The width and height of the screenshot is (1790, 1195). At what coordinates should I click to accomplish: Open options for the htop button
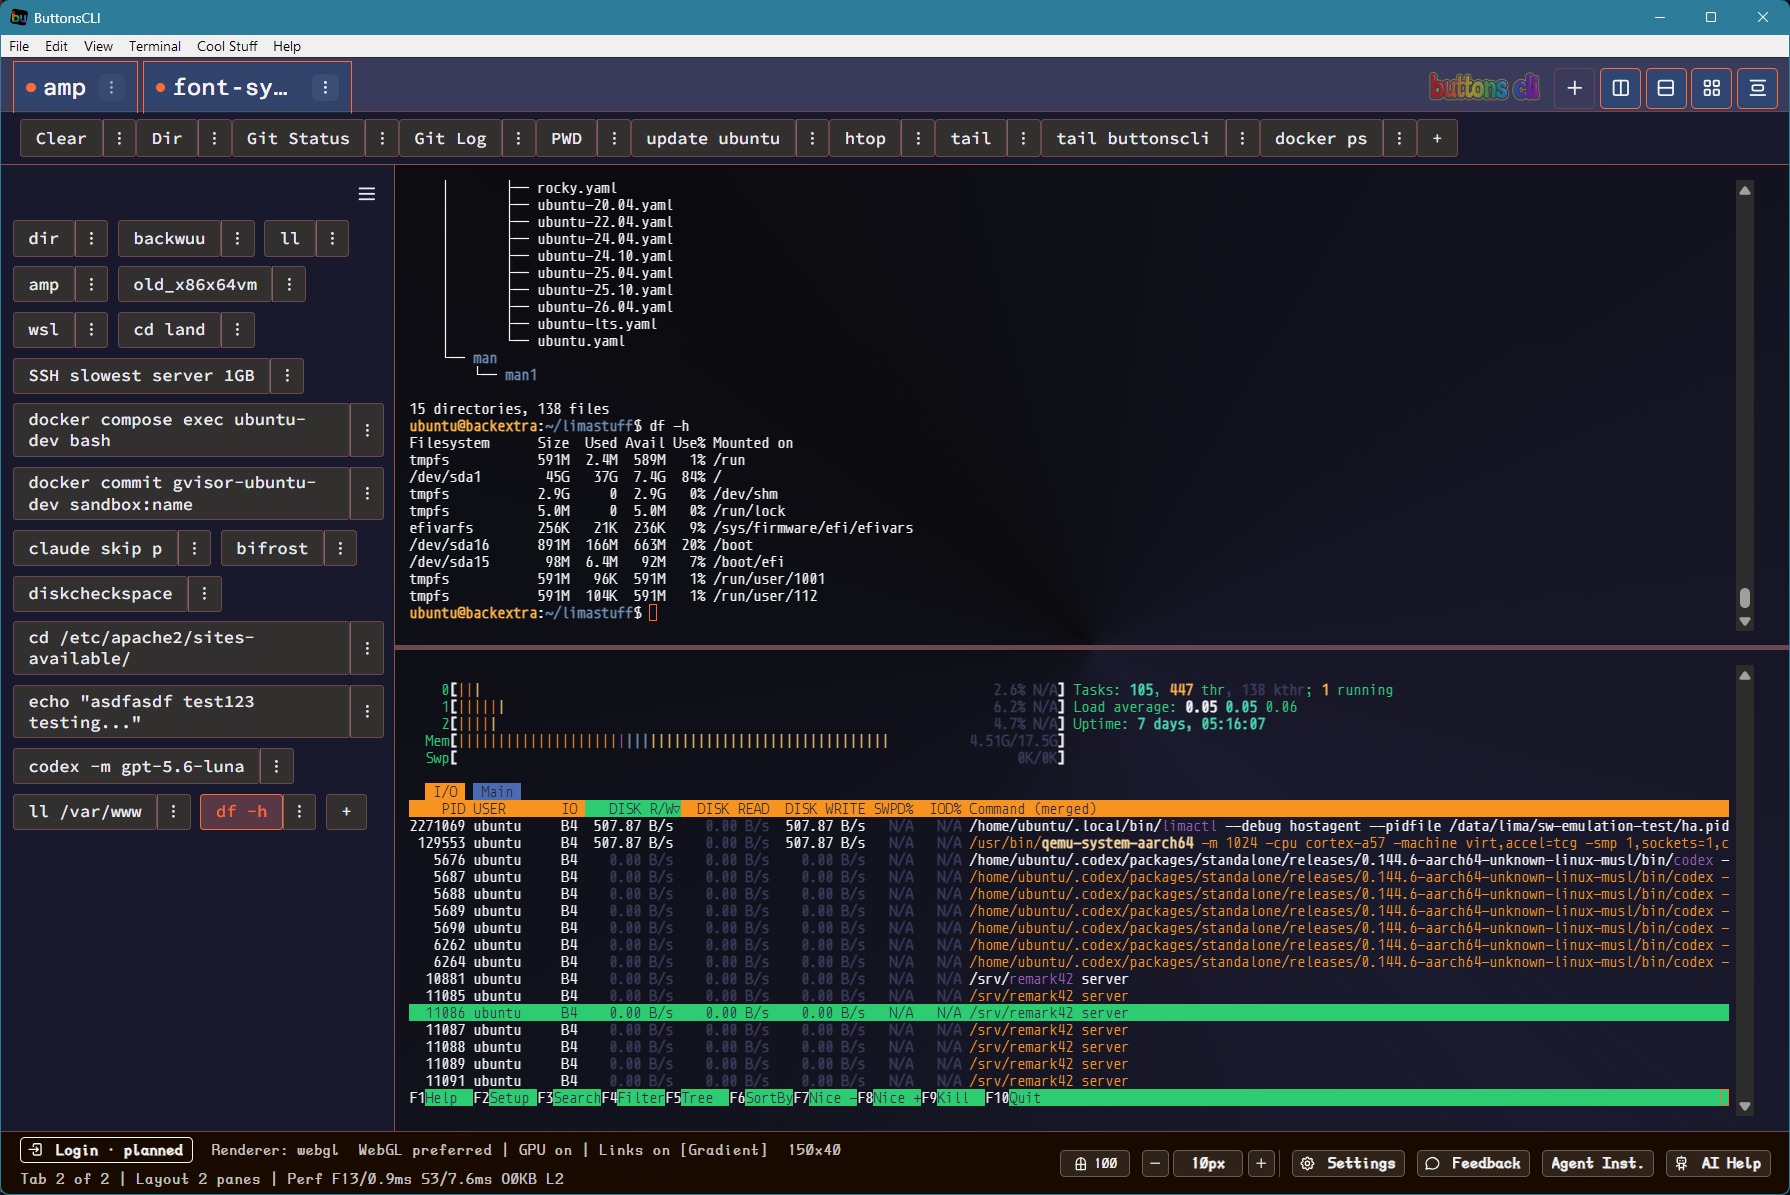(x=918, y=139)
